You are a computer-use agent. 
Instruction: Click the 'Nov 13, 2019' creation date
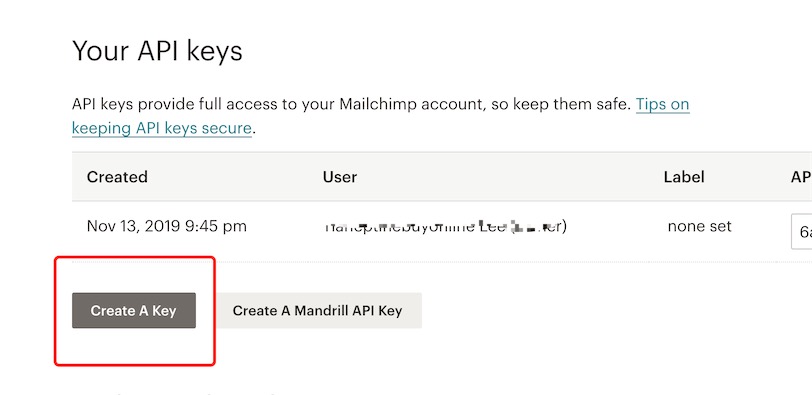click(x=133, y=226)
